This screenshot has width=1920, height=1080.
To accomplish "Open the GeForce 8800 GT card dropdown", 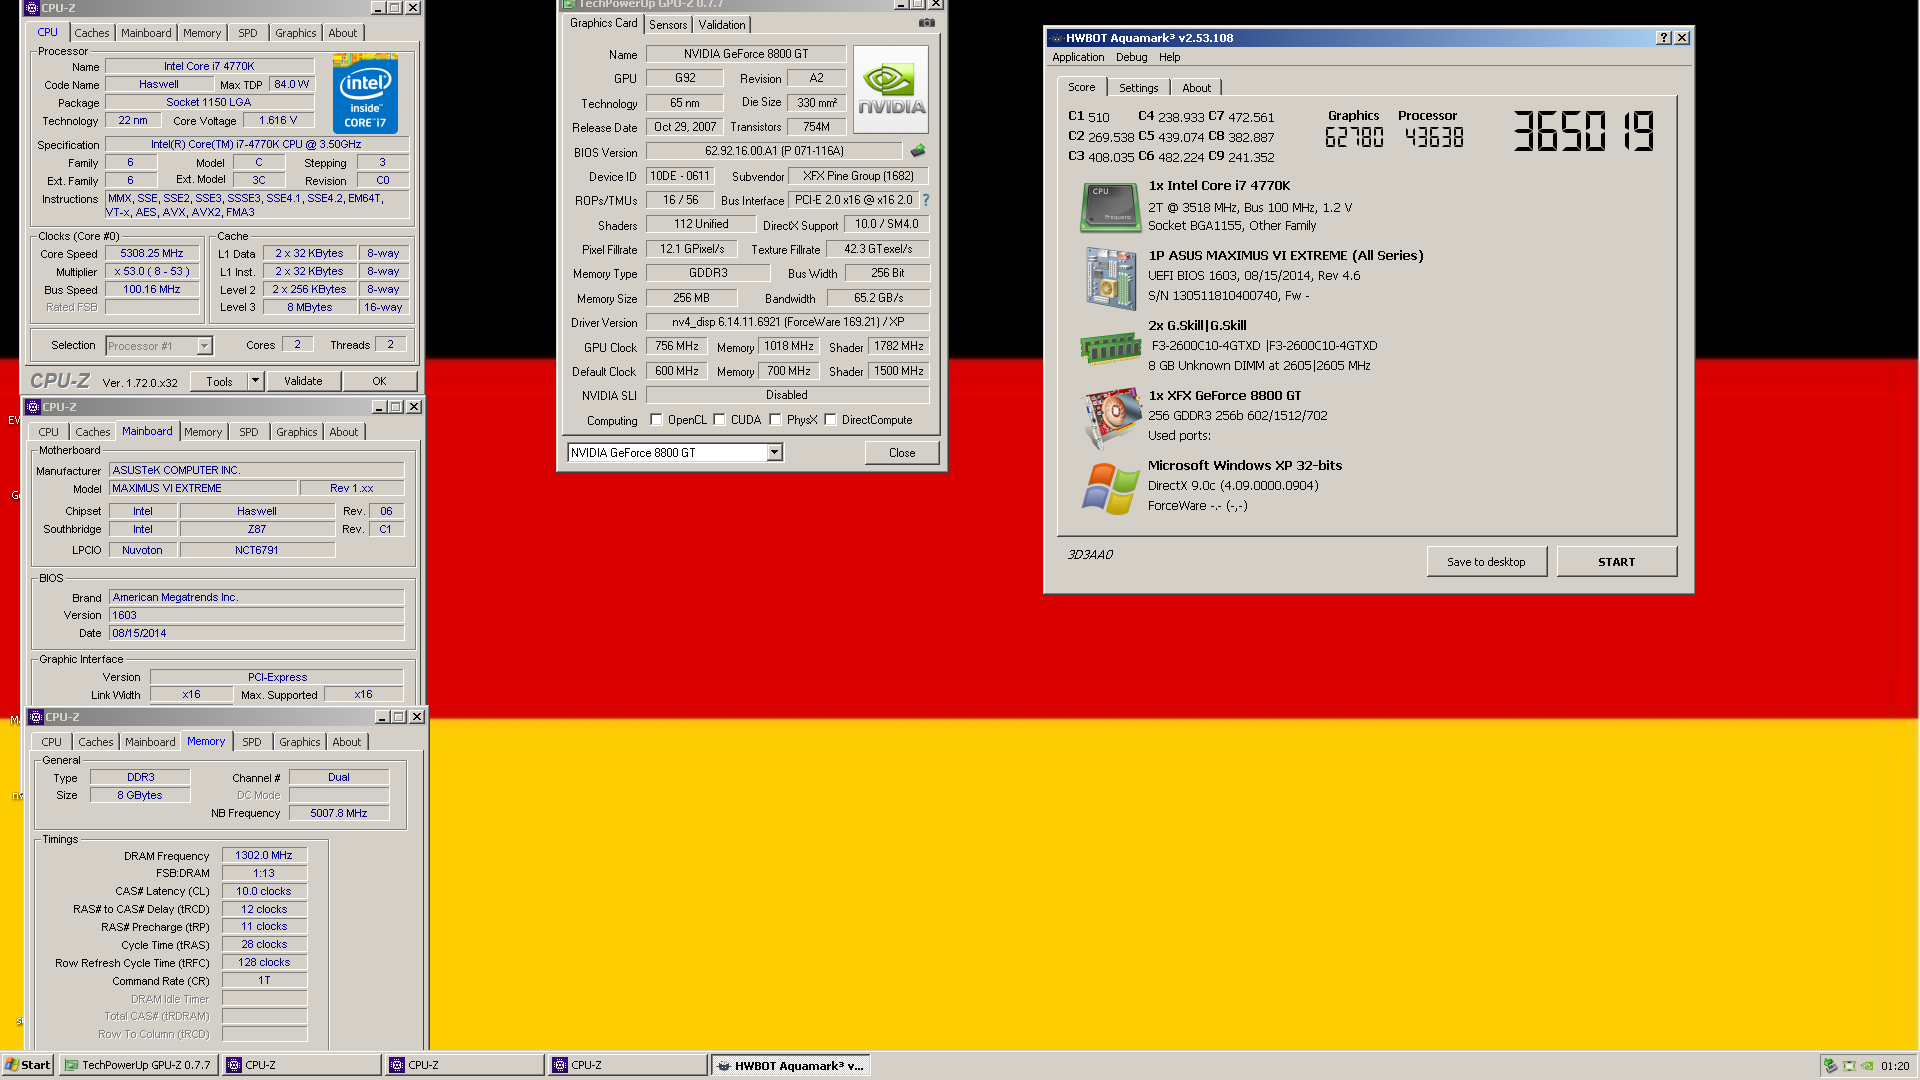I will point(774,453).
